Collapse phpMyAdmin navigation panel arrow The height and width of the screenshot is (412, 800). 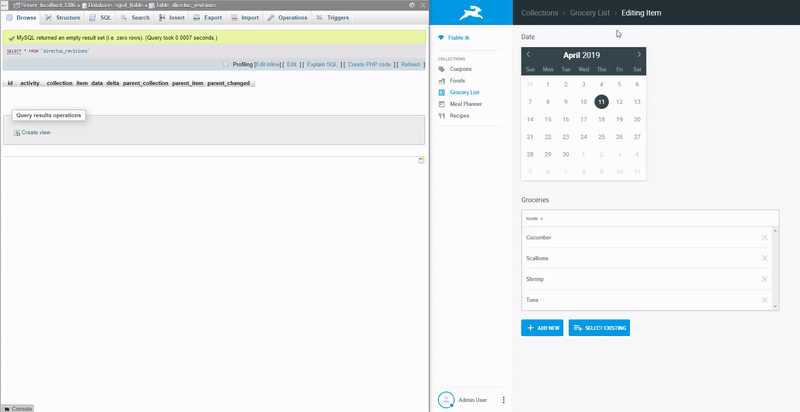(x=4, y=5)
